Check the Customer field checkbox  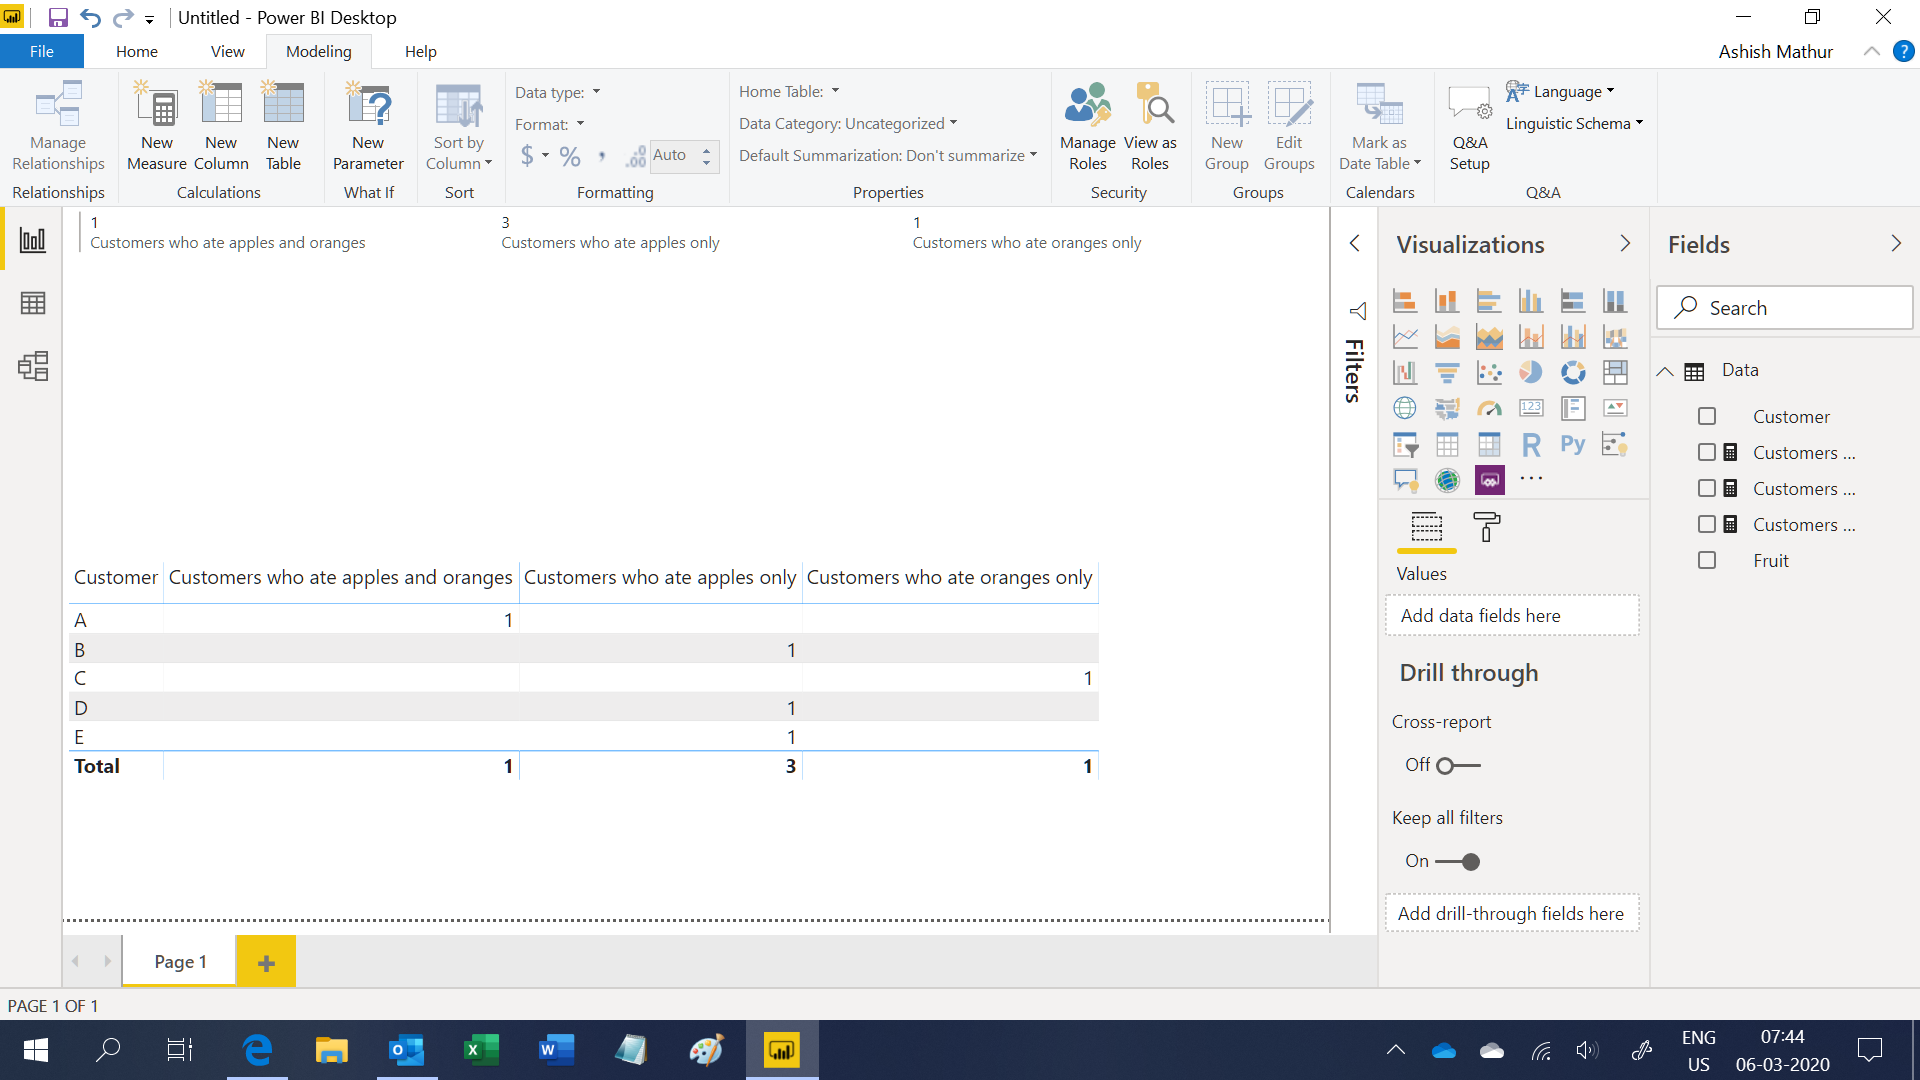tap(1707, 417)
